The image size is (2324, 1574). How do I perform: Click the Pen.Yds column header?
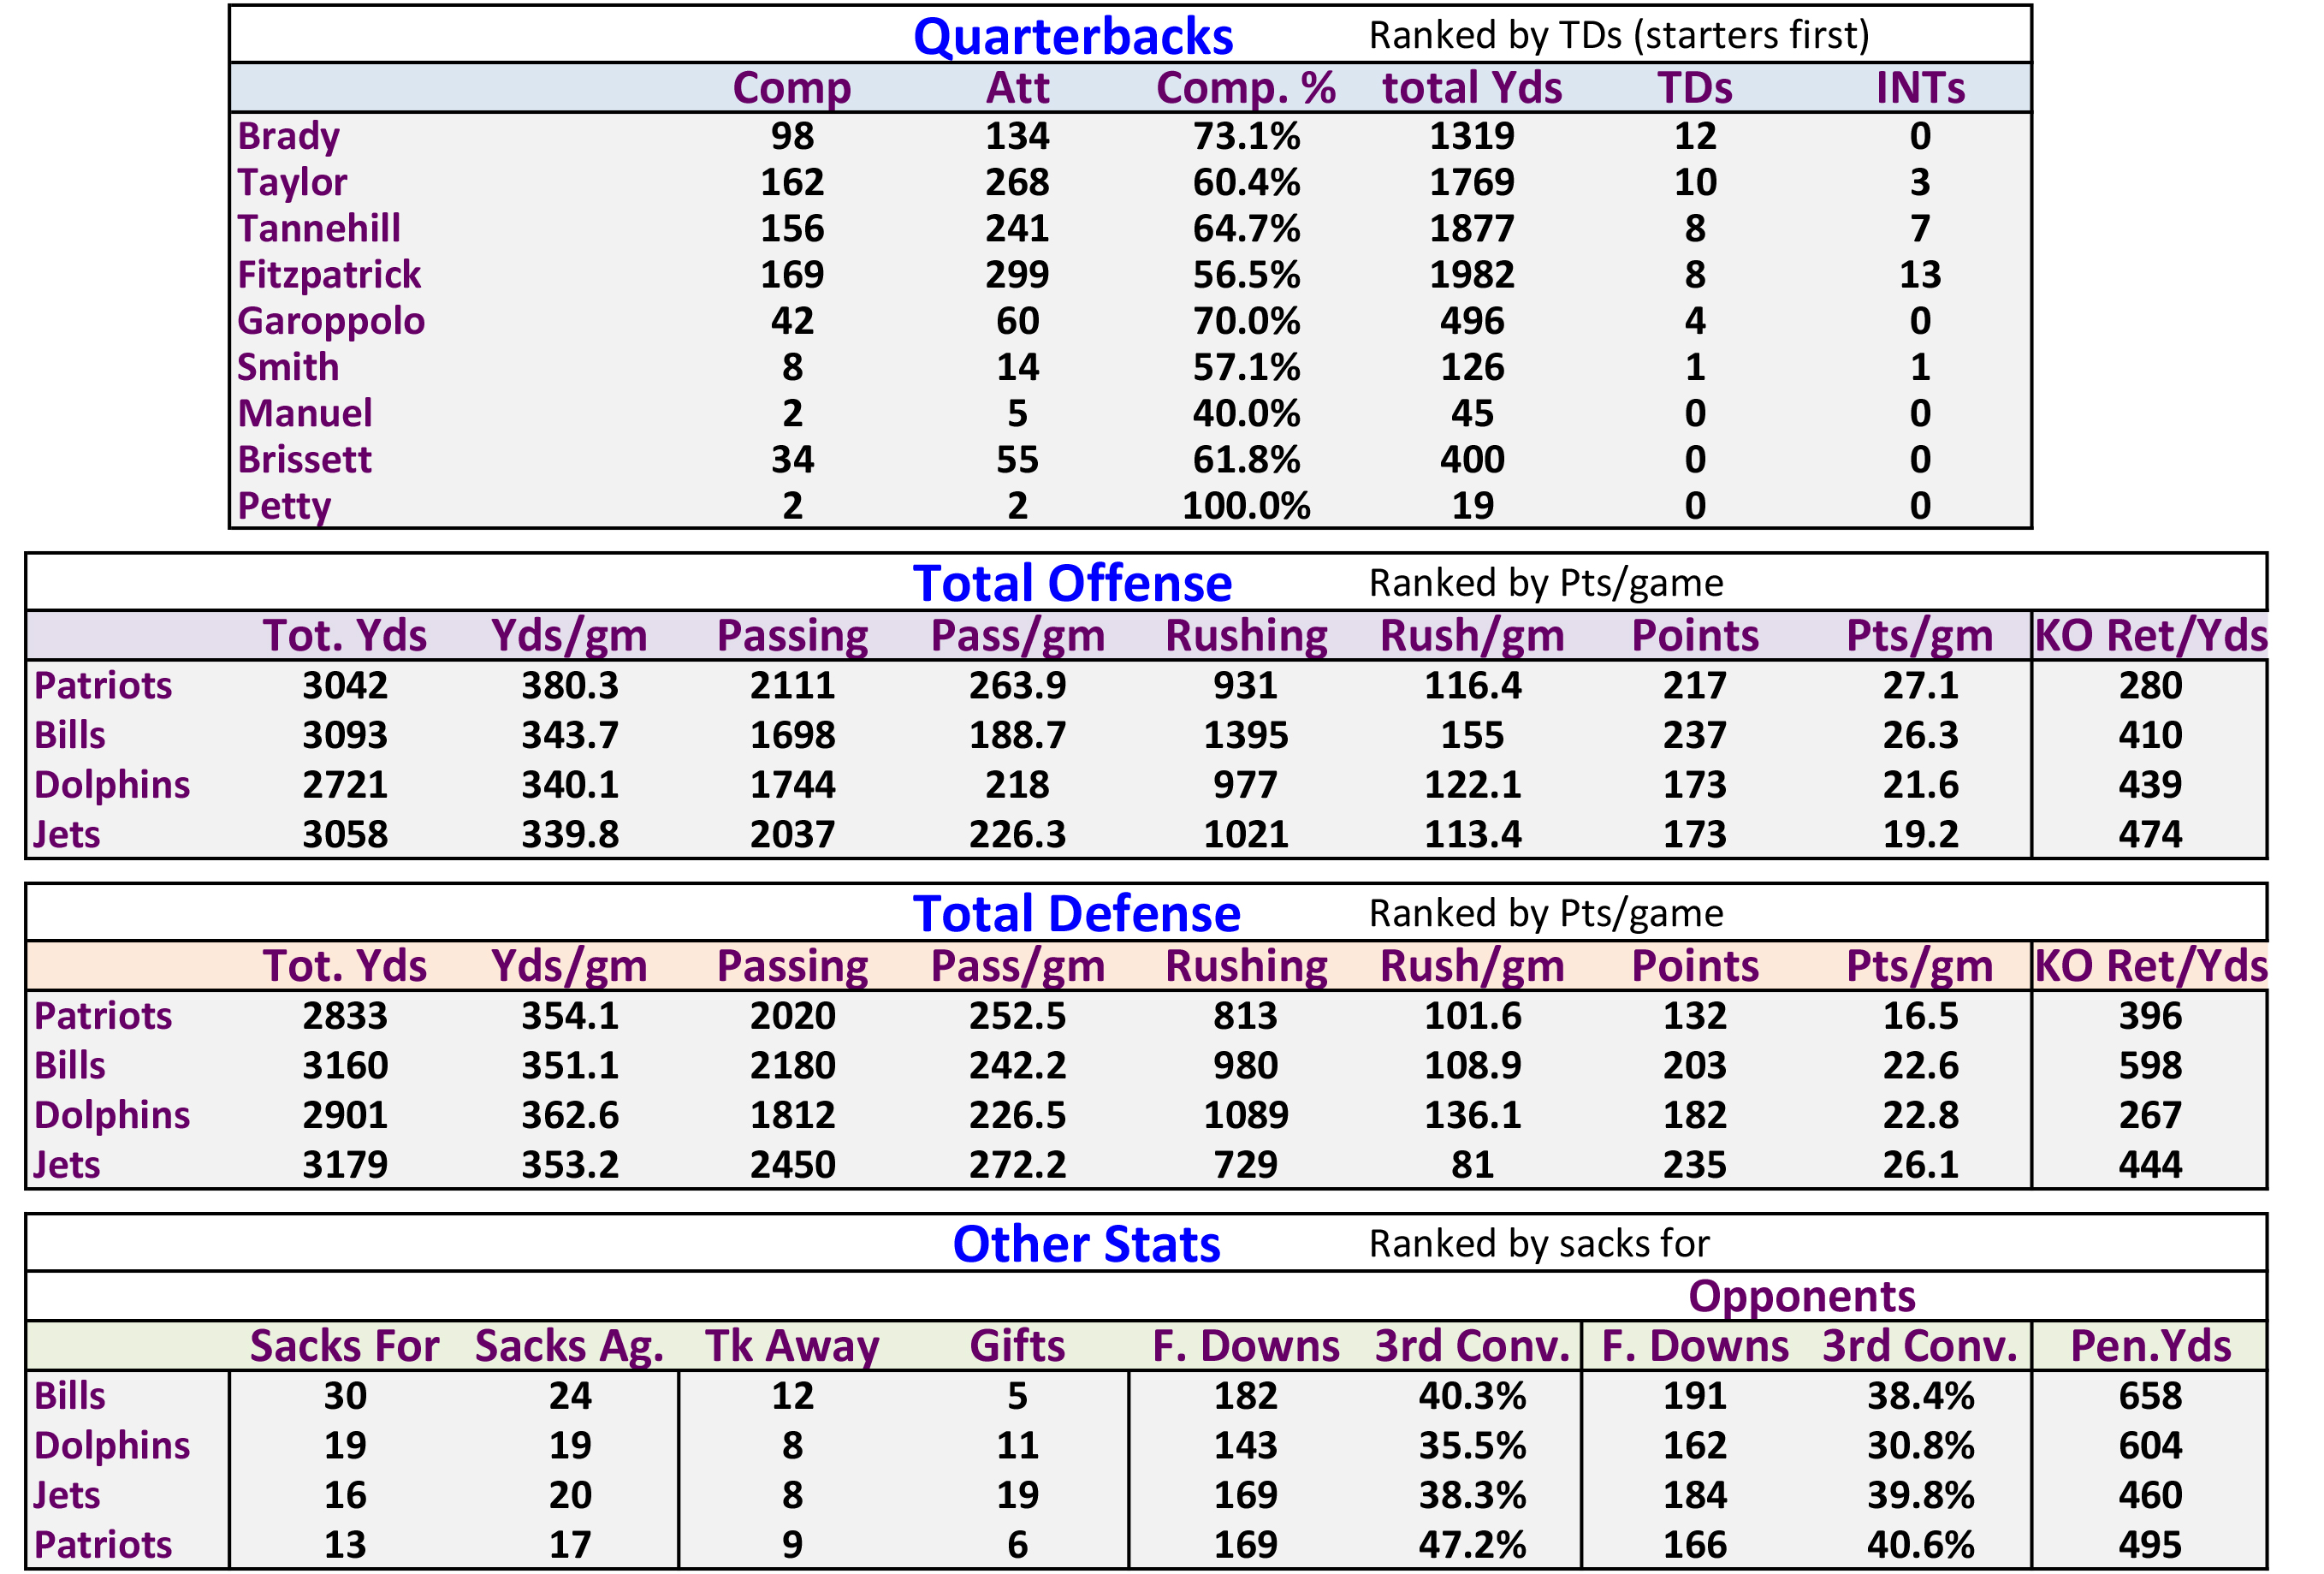[x=2150, y=1345]
